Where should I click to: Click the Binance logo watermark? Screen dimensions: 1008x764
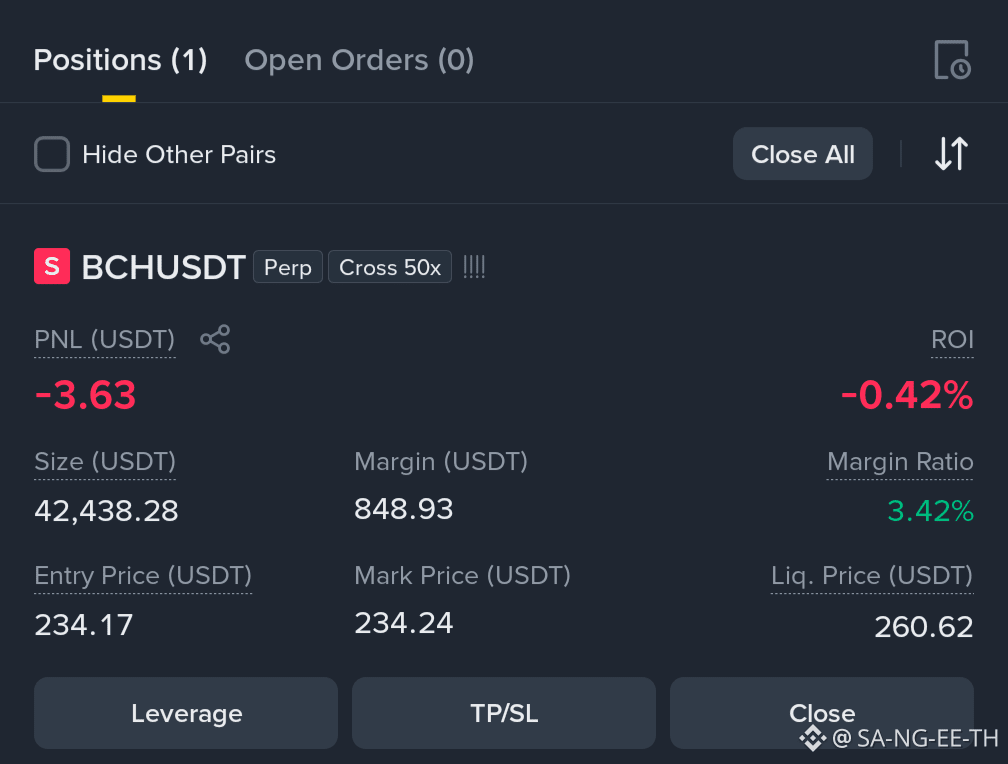pyautogui.click(x=812, y=738)
